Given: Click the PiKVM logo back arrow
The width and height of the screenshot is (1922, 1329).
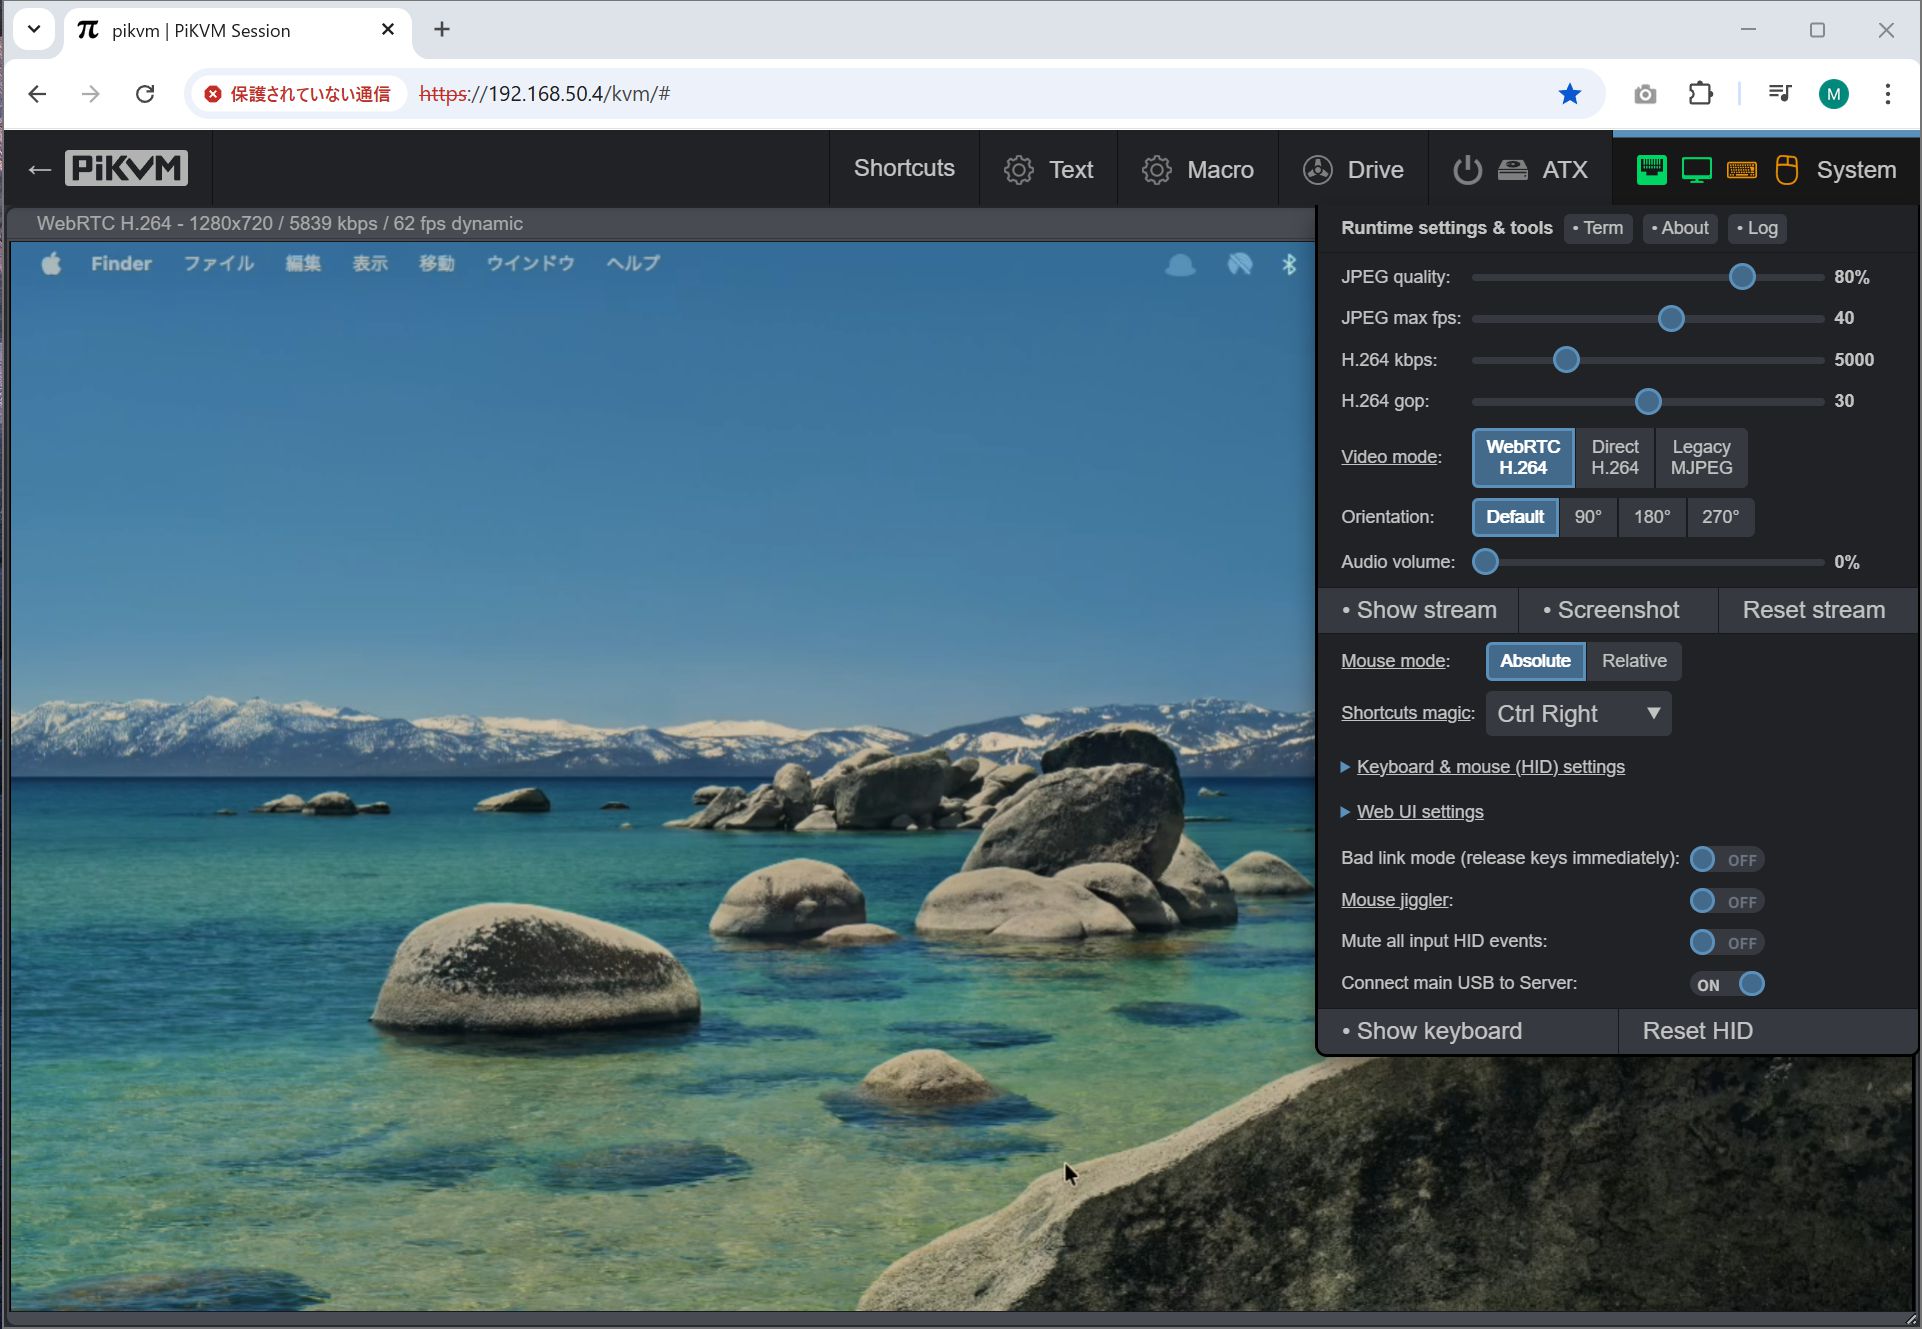Looking at the screenshot, I should pos(39,169).
